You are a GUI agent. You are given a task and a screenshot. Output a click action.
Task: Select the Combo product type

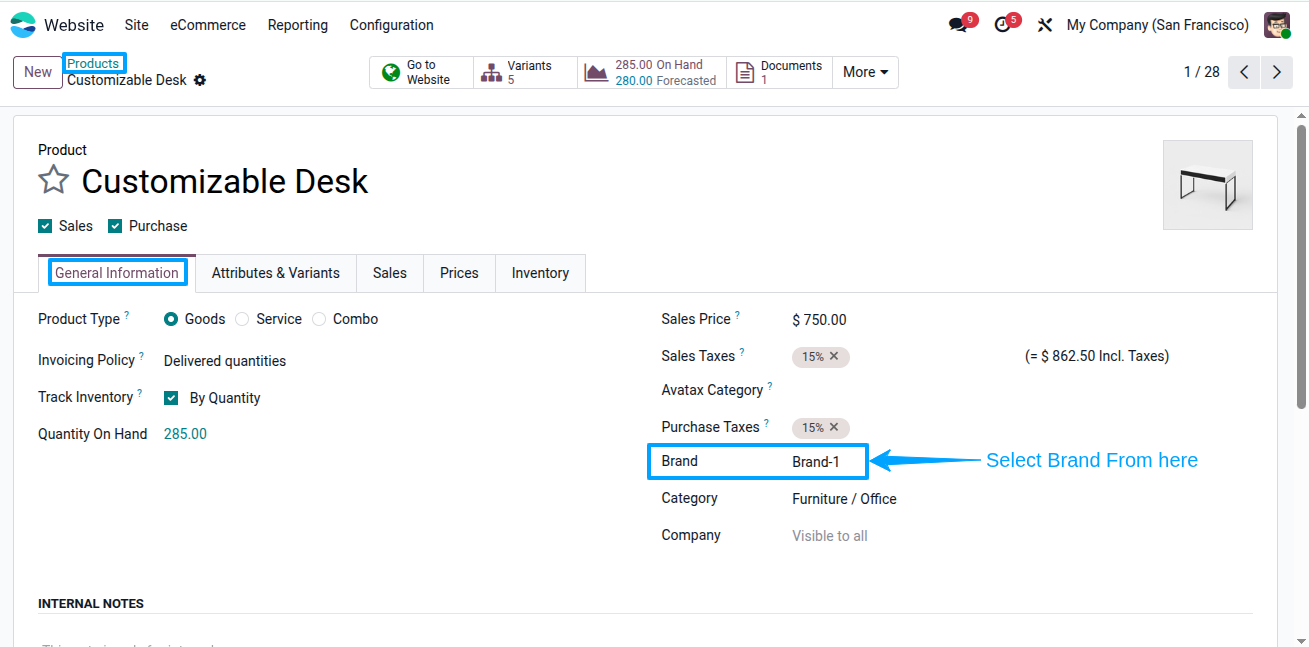tap(319, 319)
